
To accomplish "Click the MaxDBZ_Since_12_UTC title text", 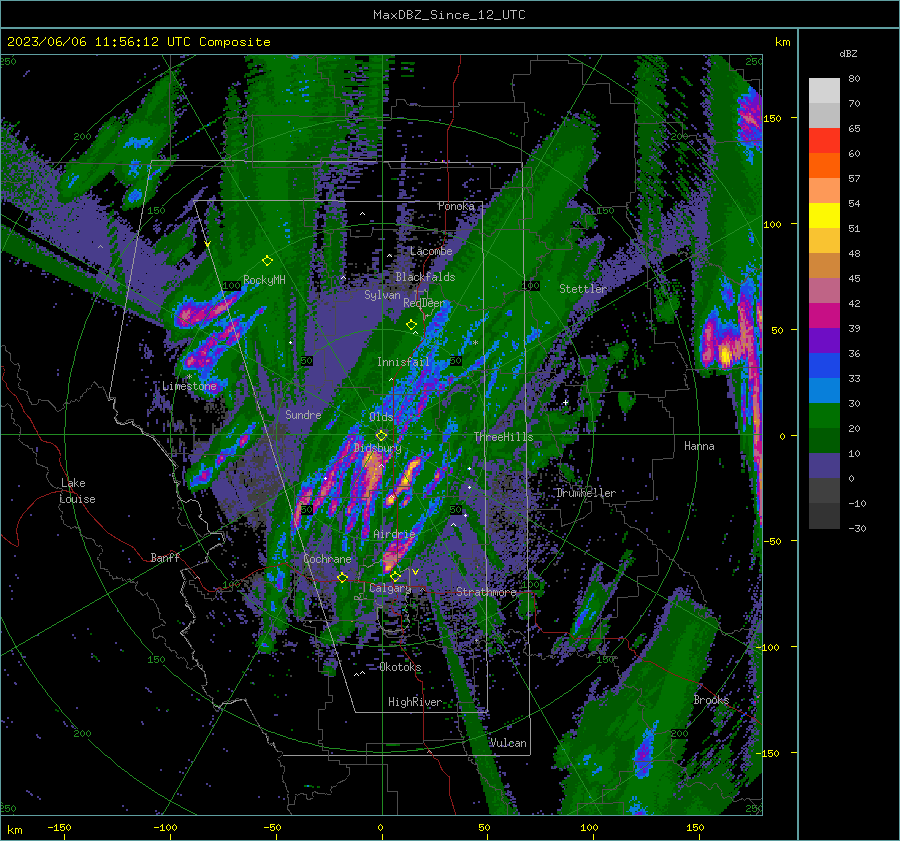I will tap(449, 15).
